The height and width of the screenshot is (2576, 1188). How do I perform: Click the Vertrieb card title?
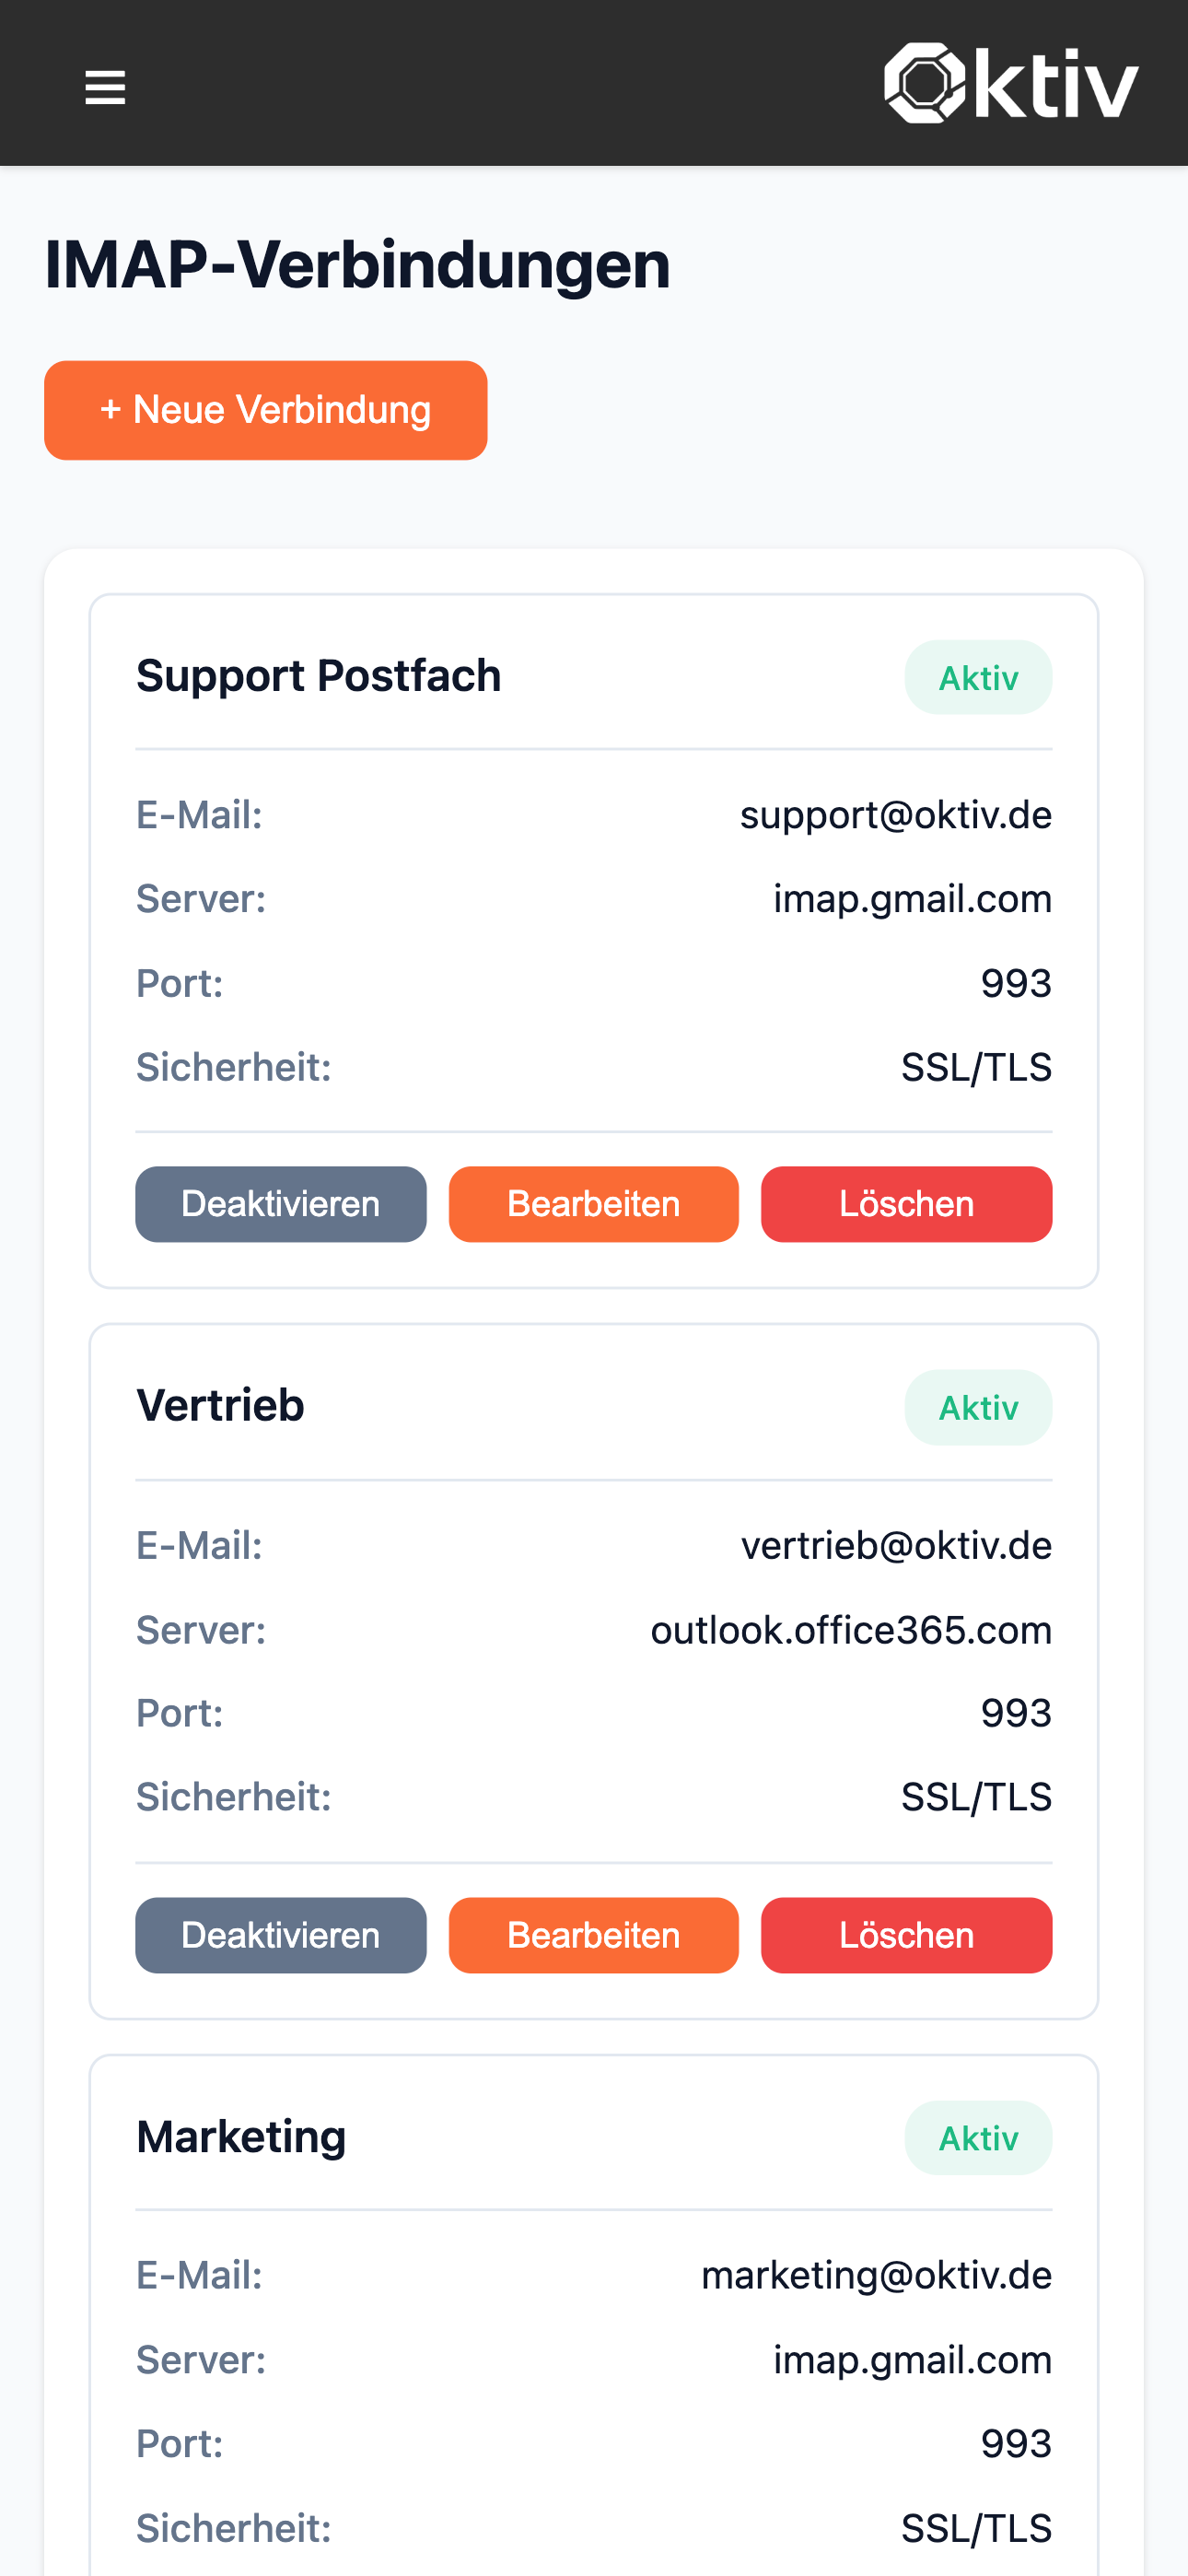point(220,1406)
